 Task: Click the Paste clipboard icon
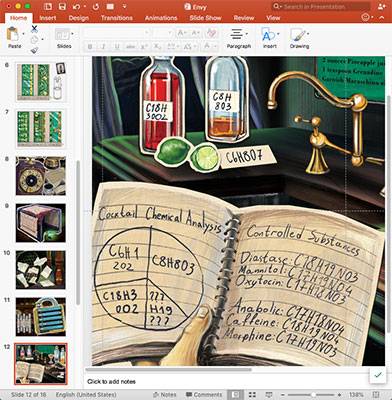tap(12, 34)
